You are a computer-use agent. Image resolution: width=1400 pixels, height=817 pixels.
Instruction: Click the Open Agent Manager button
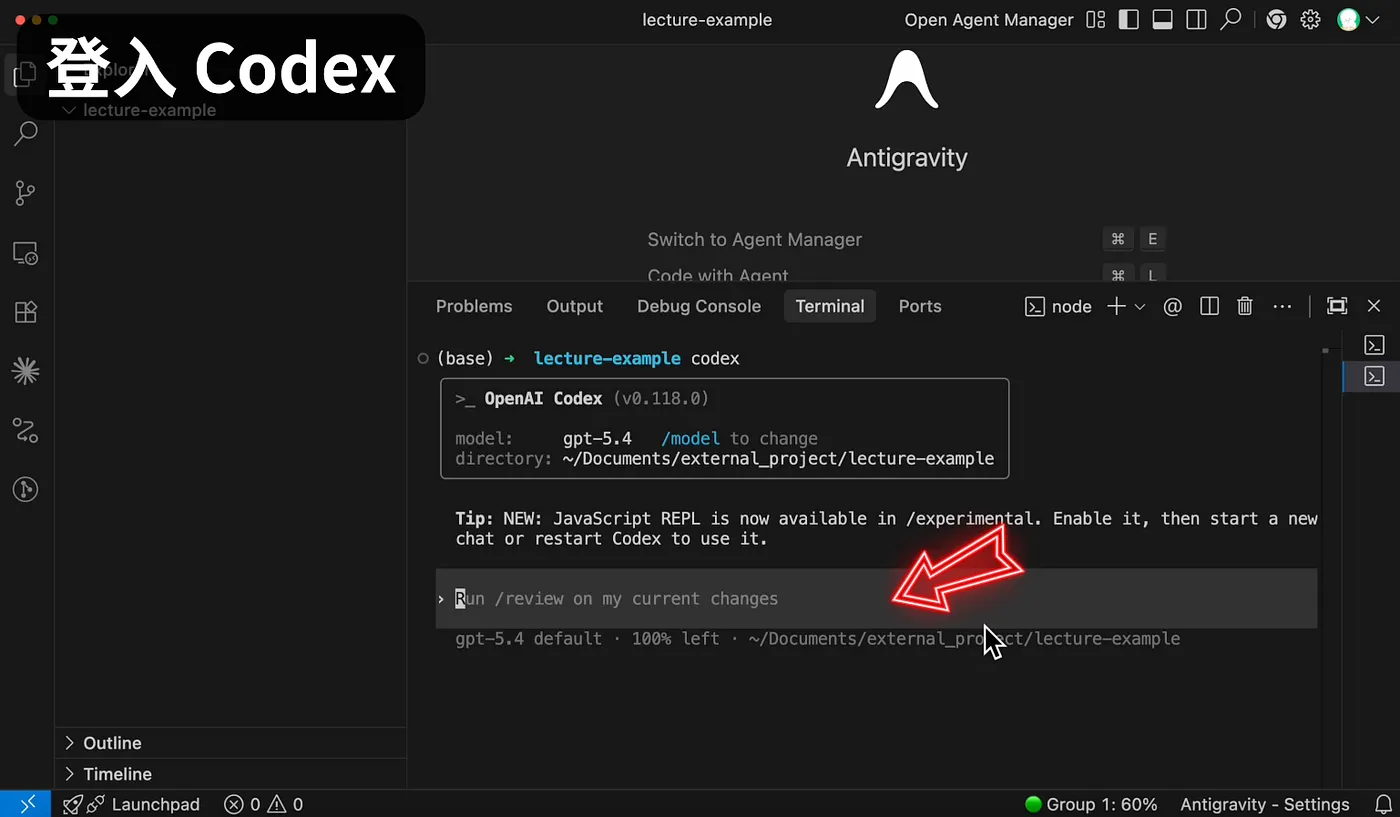tap(989, 20)
